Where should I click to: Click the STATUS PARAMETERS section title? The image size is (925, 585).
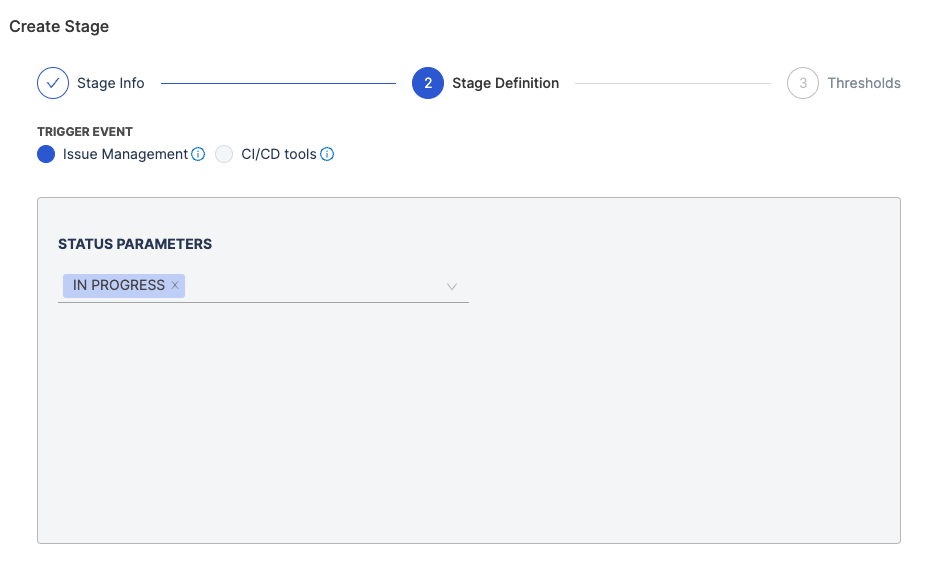[135, 244]
